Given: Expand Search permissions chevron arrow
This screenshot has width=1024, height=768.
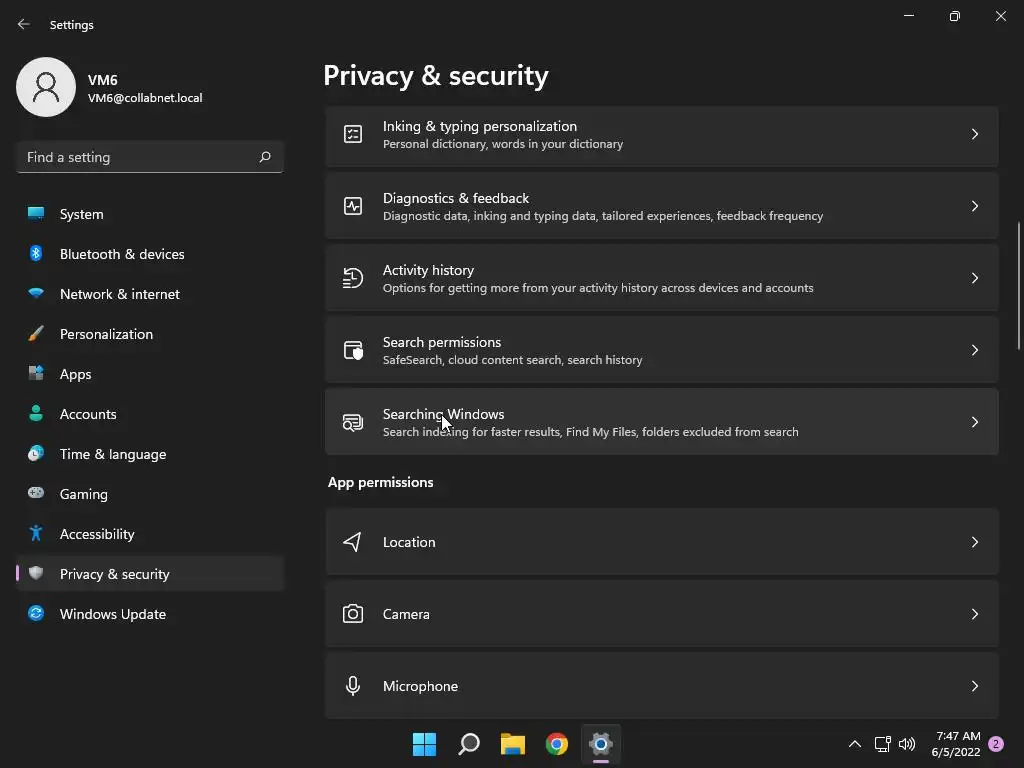Looking at the screenshot, I should click(x=975, y=350).
